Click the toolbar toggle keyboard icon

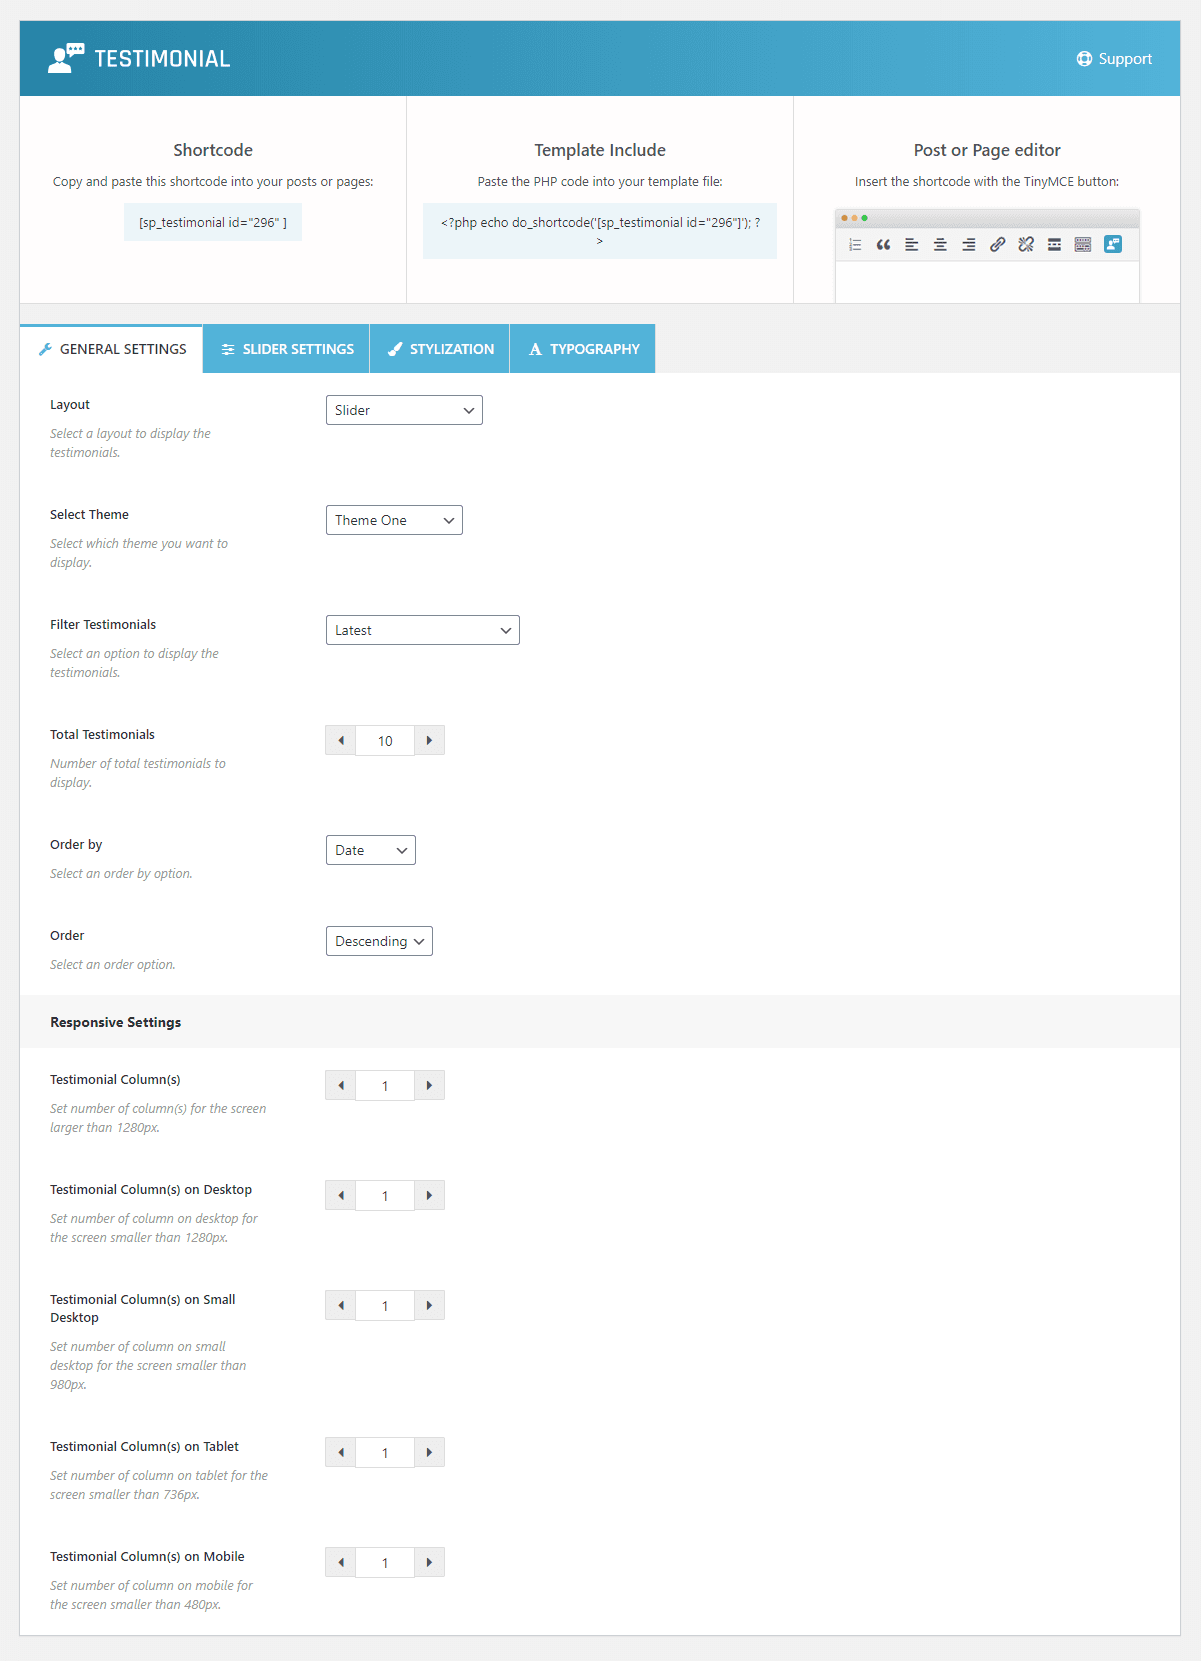[1083, 244]
